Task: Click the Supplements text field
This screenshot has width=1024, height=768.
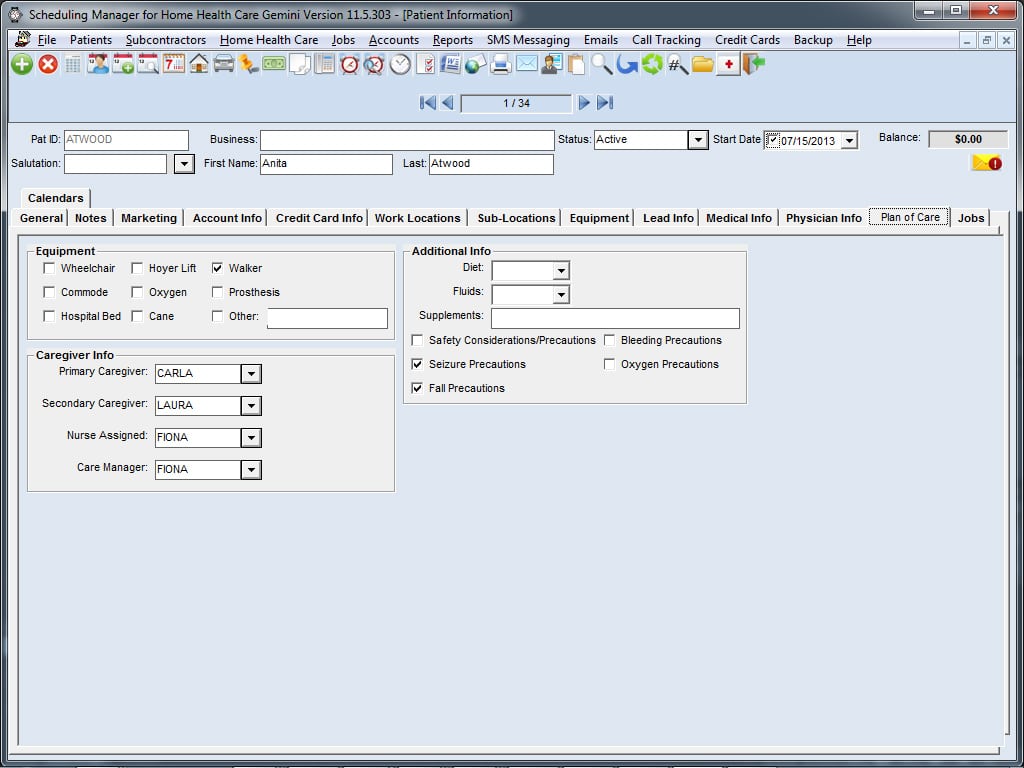Action: coord(615,319)
